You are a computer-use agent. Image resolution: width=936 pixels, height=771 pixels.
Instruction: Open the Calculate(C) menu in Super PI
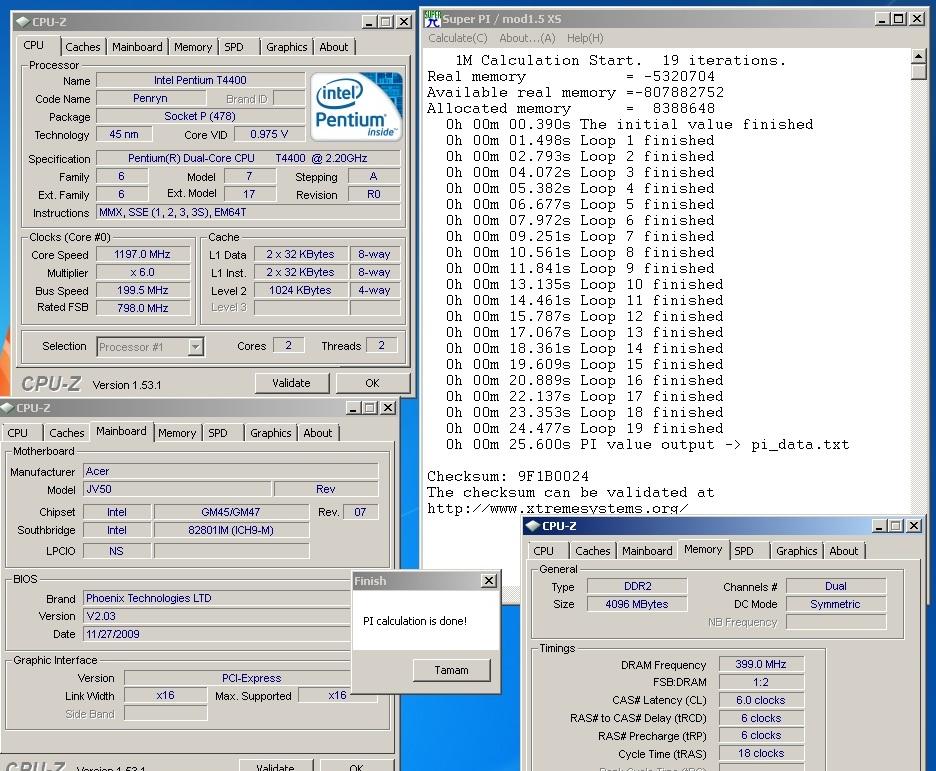[457, 38]
